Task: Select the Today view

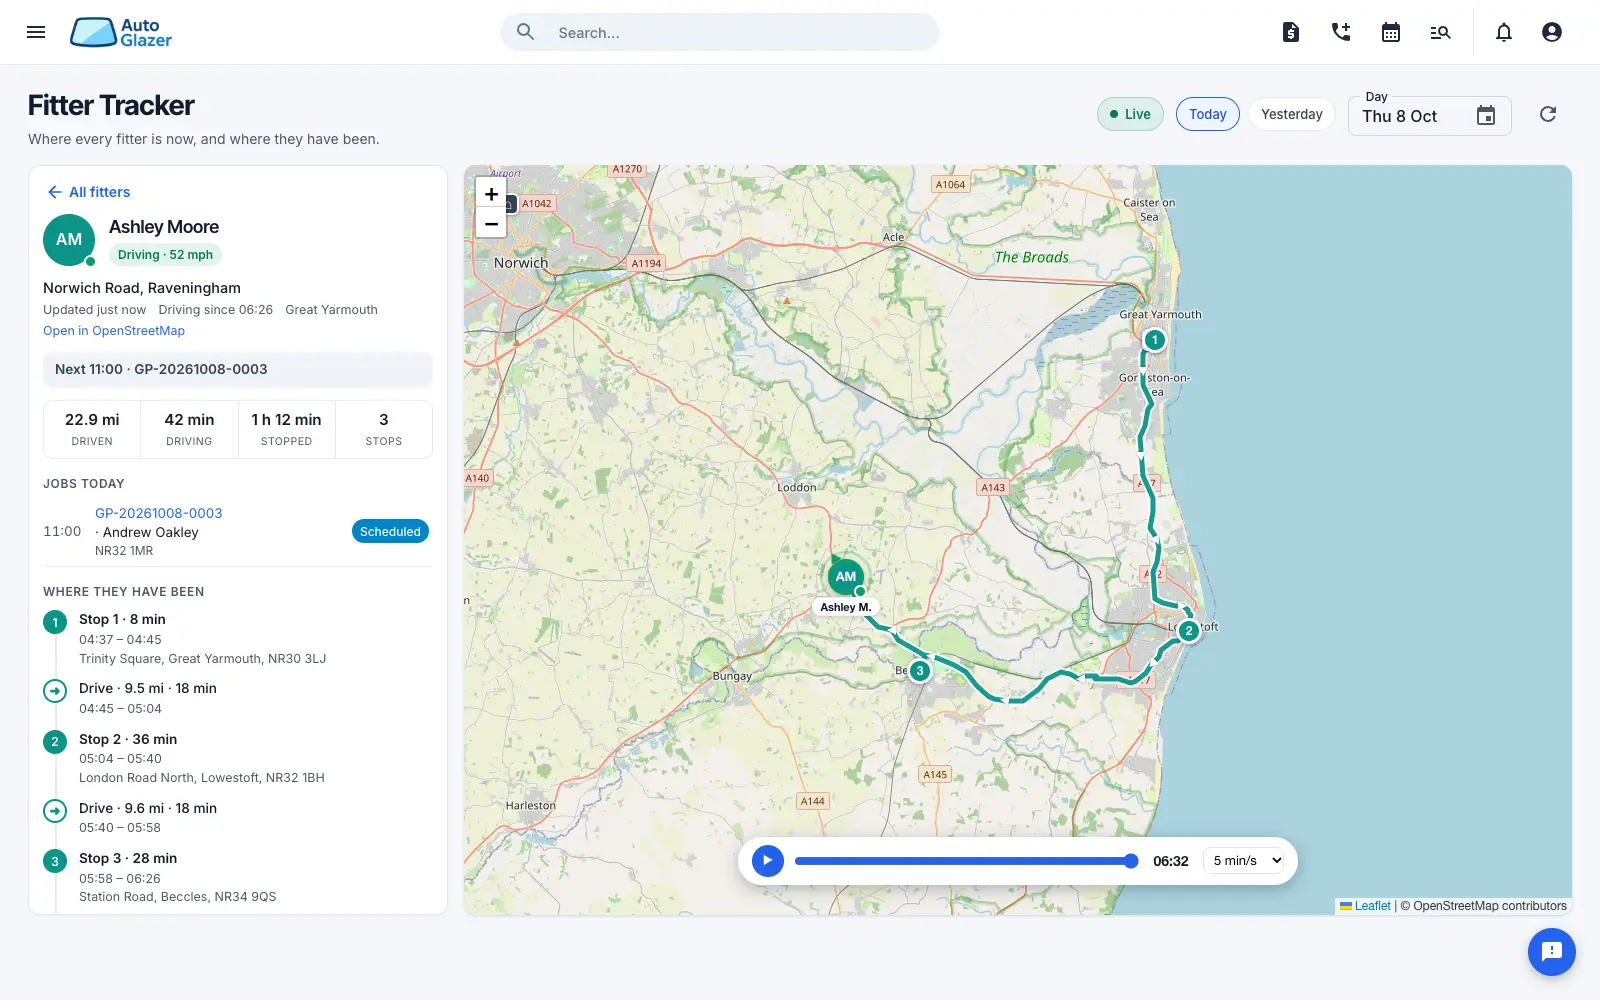Action: [x=1208, y=114]
